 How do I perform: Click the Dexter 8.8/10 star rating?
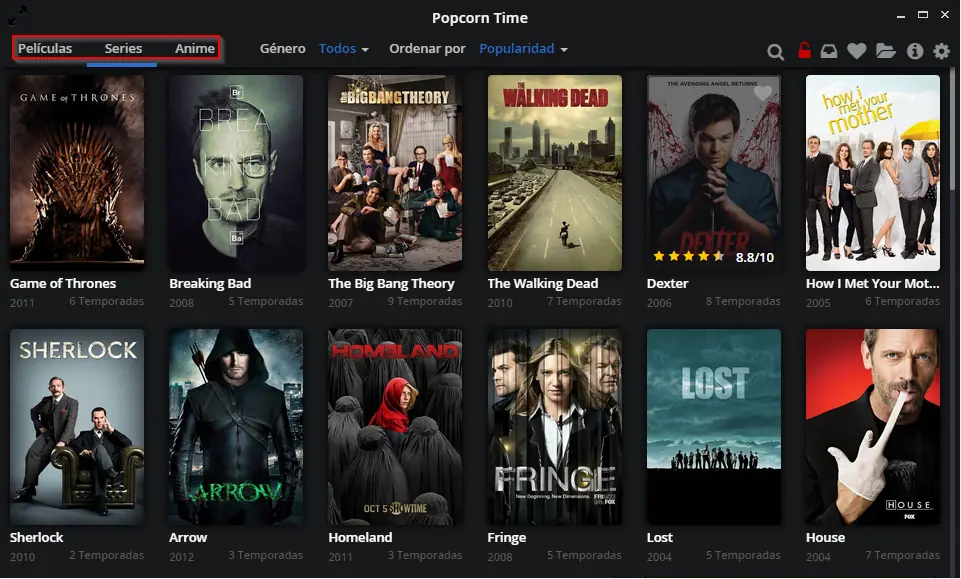point(713,257)
